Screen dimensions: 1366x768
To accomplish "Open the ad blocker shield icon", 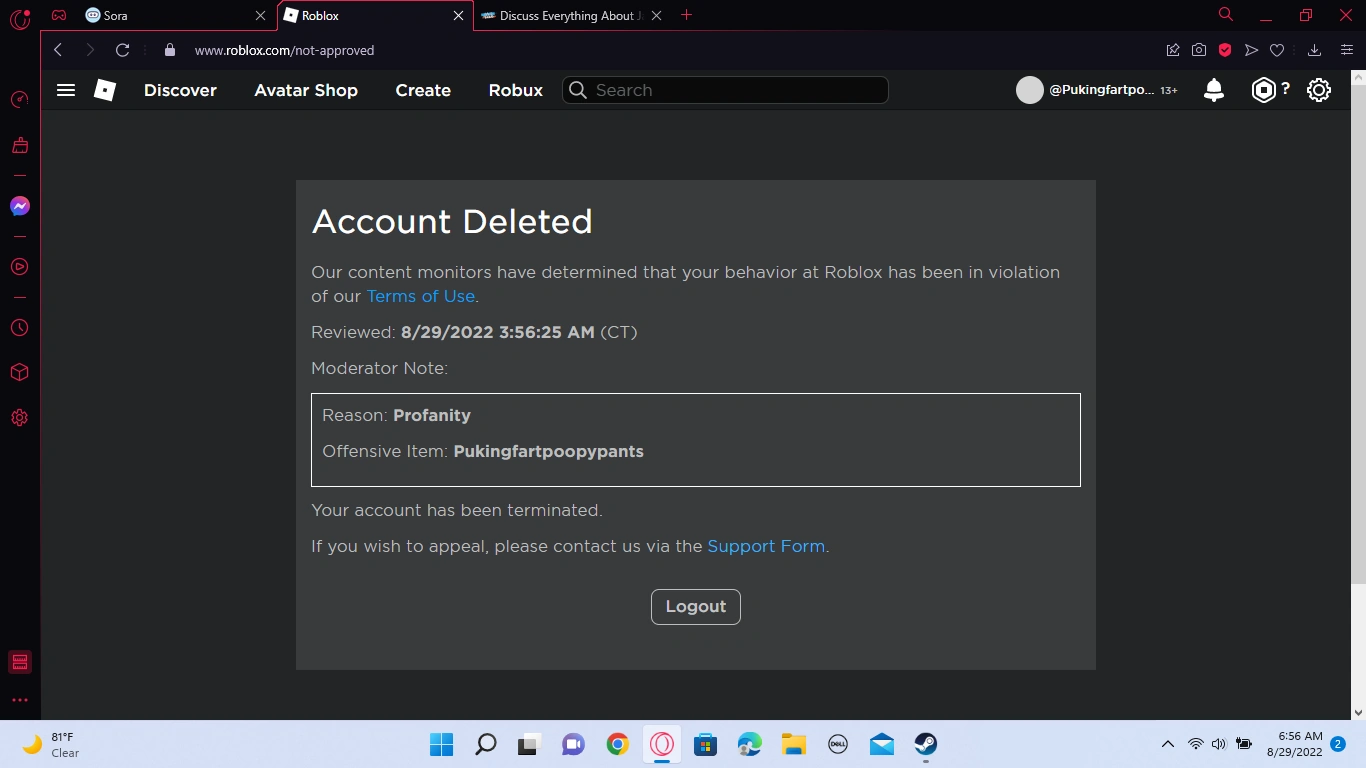I will (x=1225, y=49).
